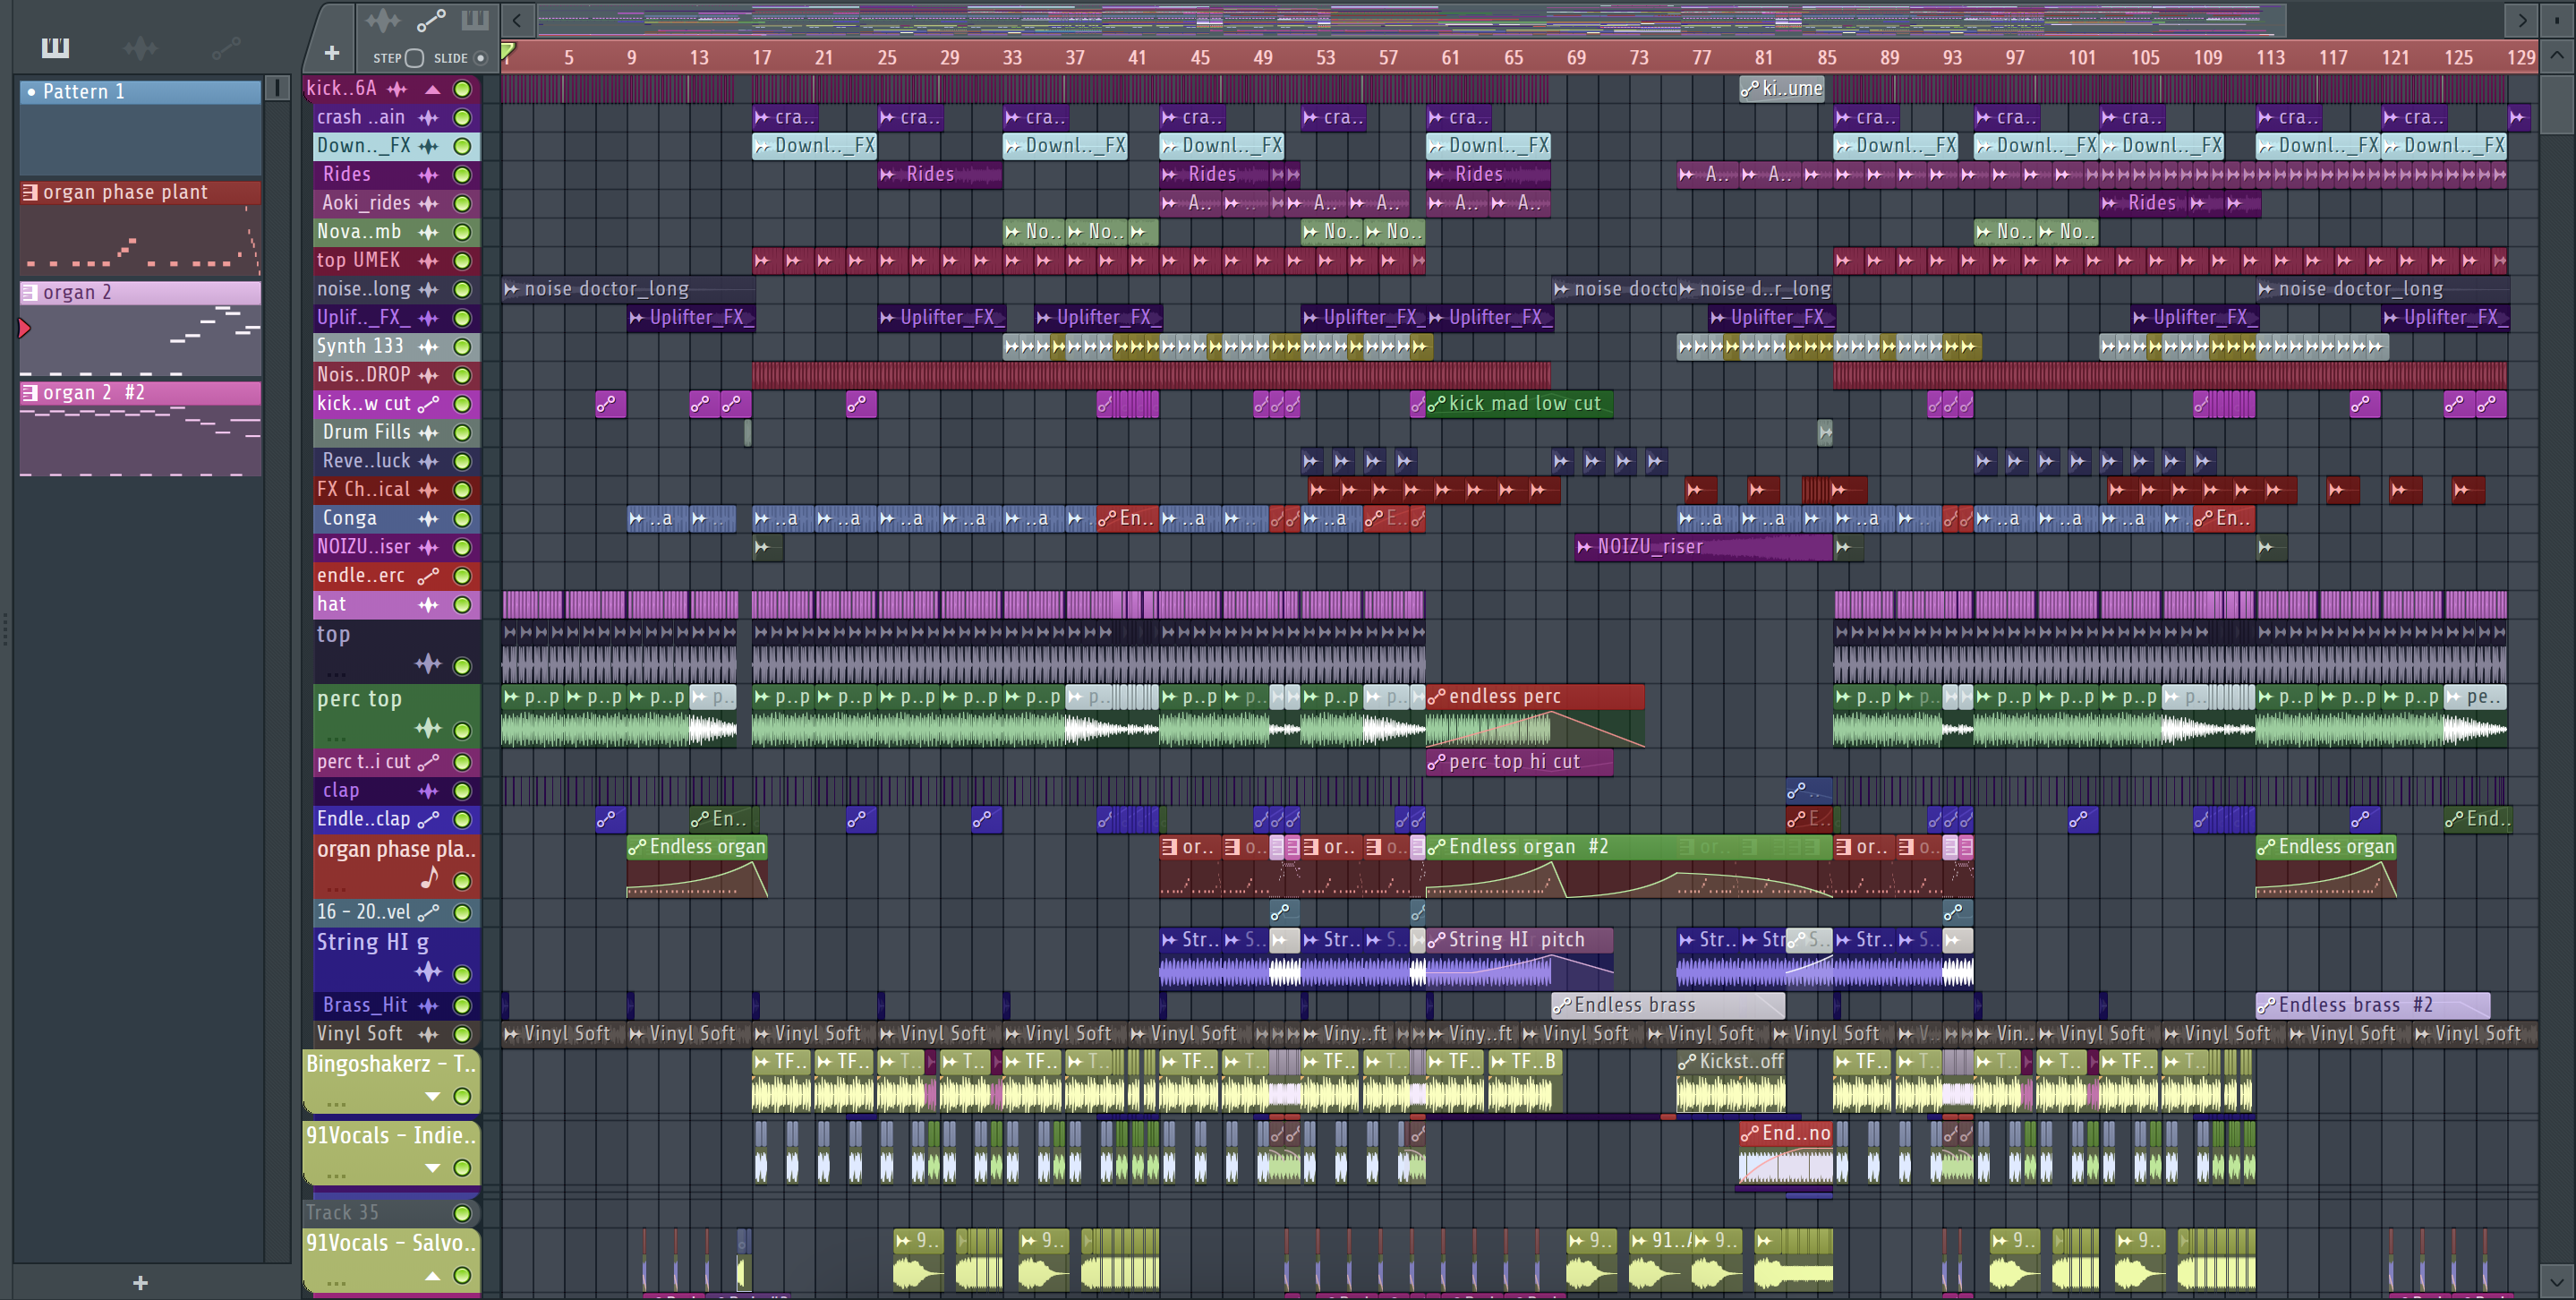2576x1300 pixels.
Task: Click the waveform icon on the String HI g track
Action: 428,972
